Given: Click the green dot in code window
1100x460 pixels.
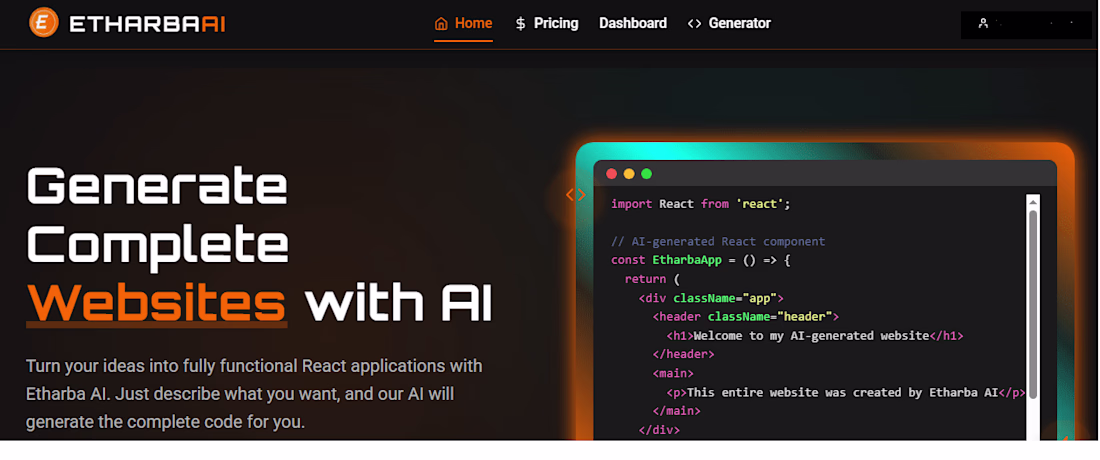Looking at the screenshot, I should [x=646, y=174].
